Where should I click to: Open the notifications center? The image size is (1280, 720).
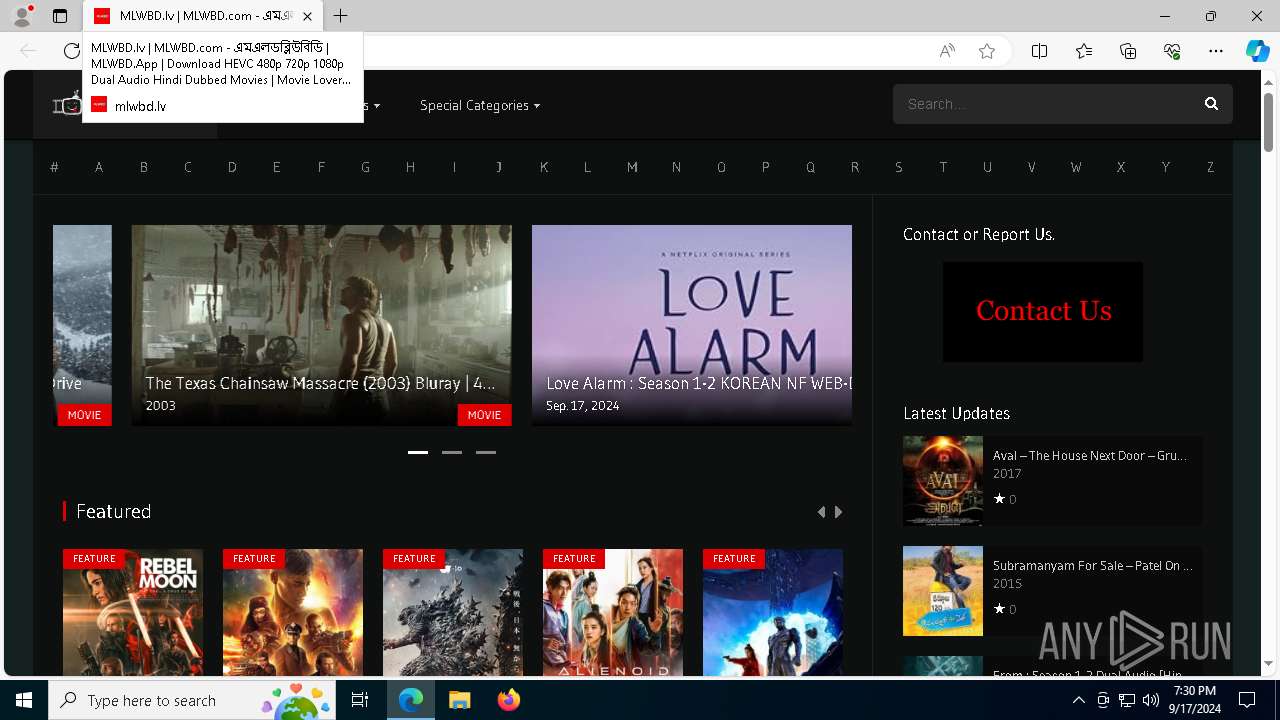(x=1247, y=700)
